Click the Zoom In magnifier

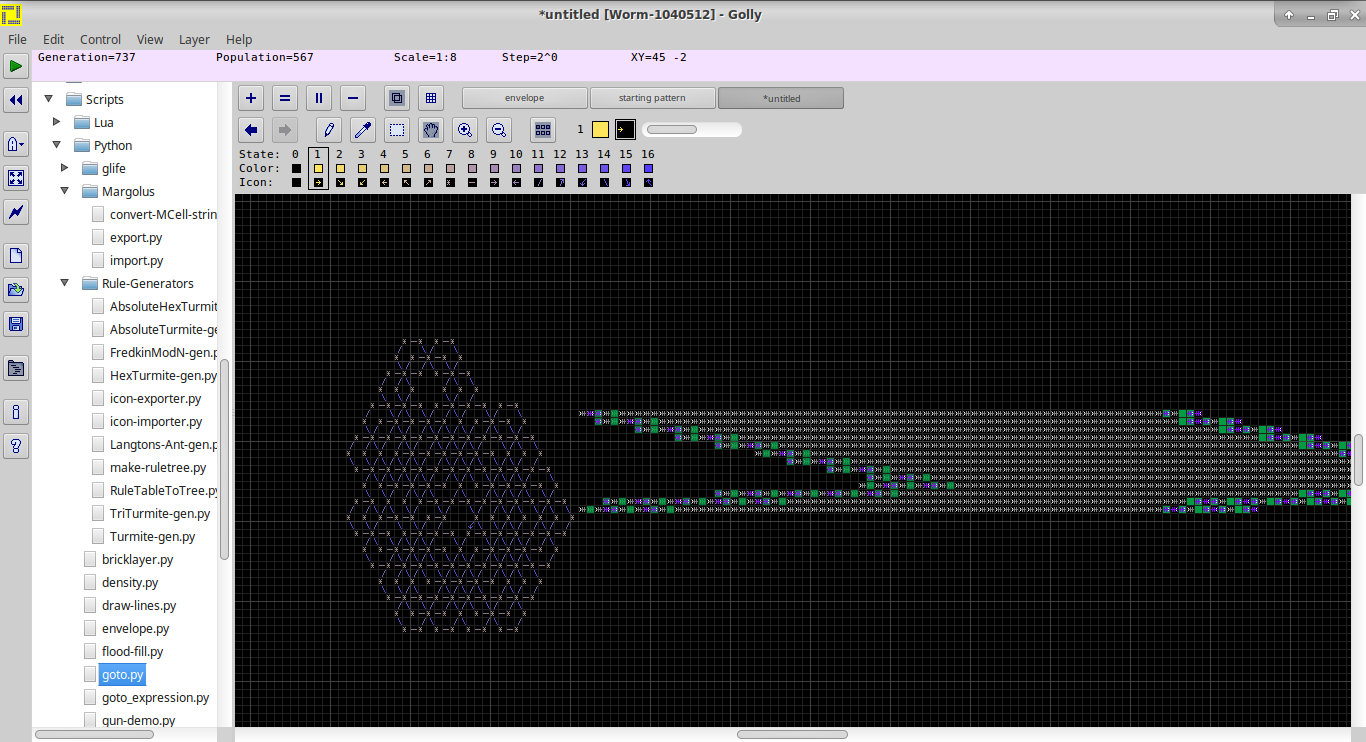(465, 130)
